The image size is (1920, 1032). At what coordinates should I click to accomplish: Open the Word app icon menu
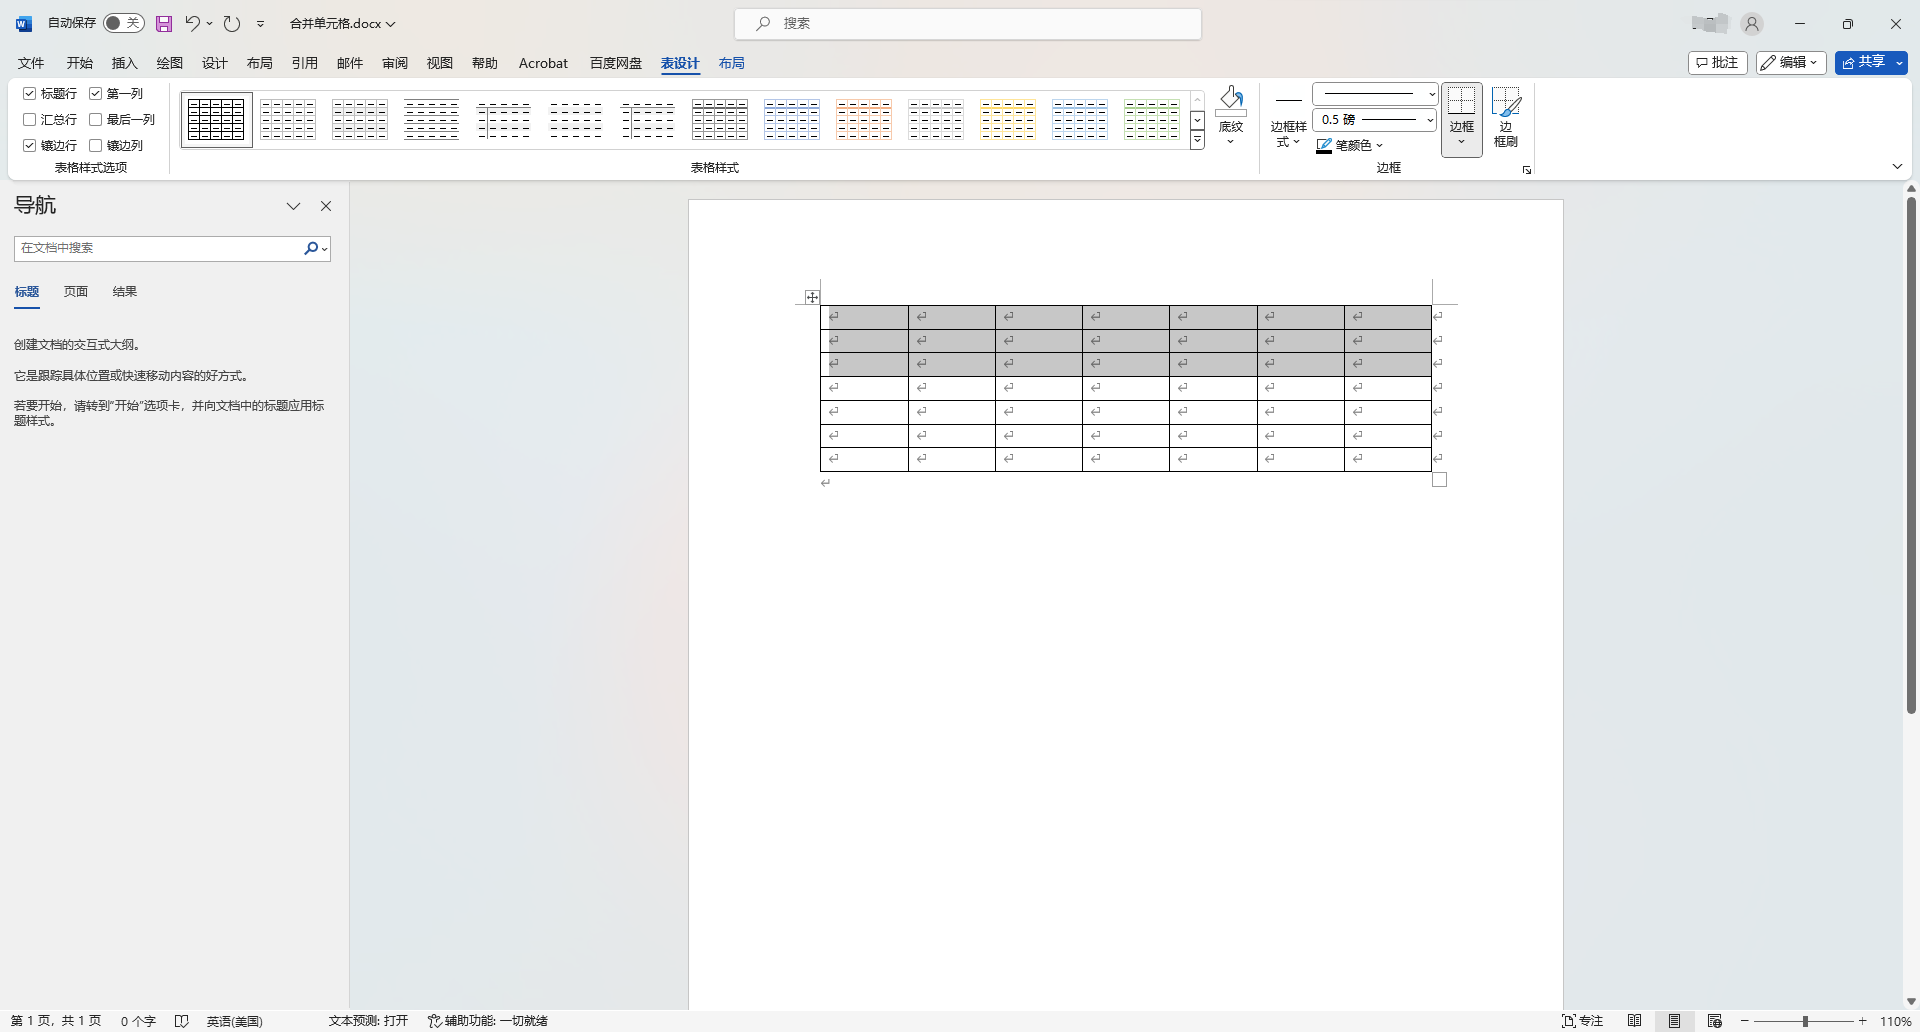[x=24, y=24]
